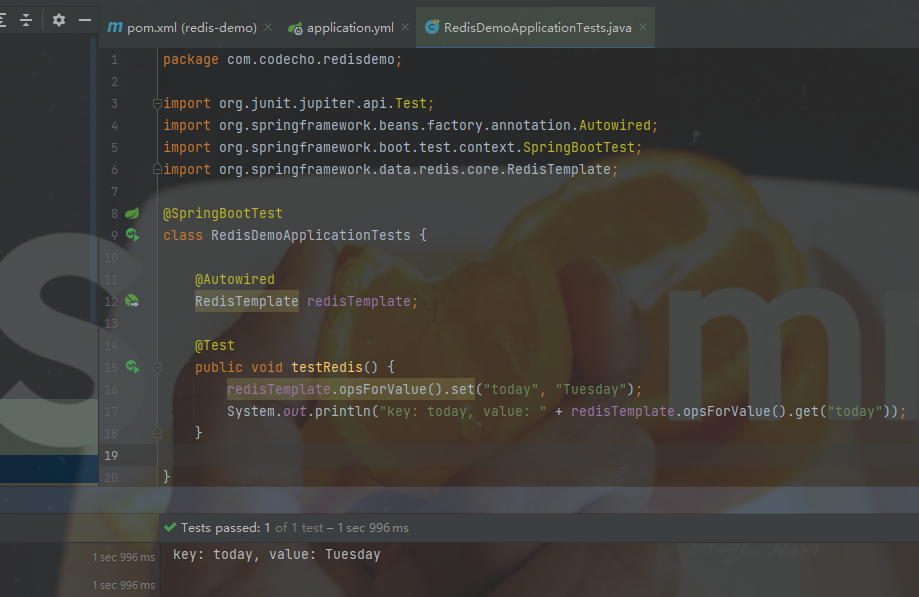Click line number 19 in gutter

click(111, 455)
